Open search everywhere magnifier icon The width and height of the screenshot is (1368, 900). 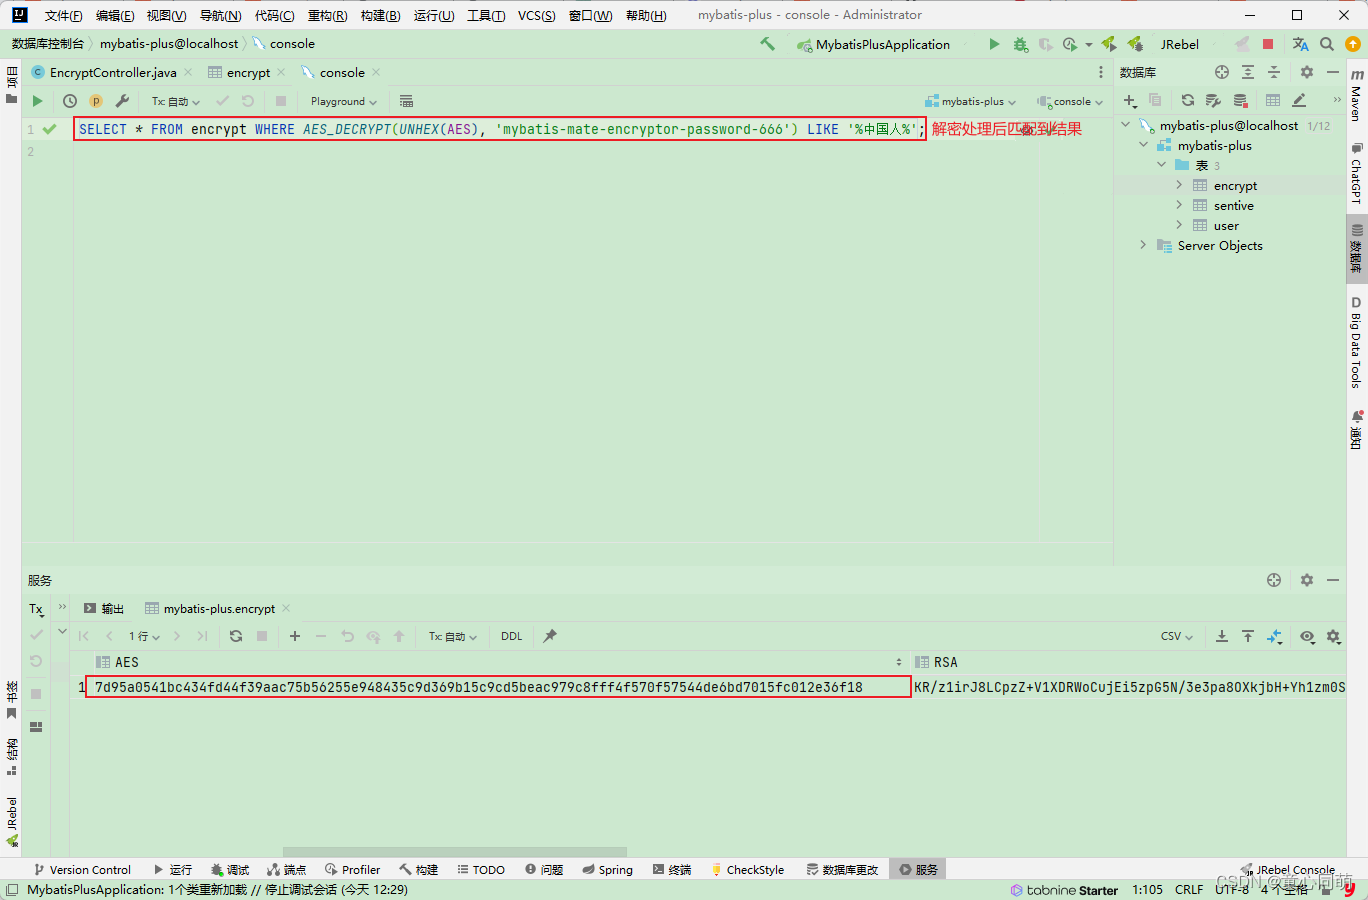(1327, 44)
